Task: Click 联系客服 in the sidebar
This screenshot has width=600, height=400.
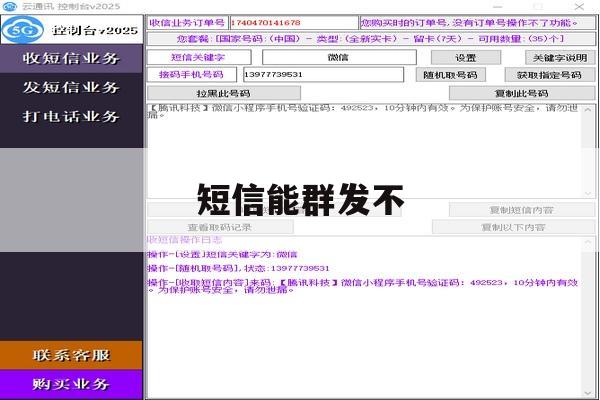Action: [71, 355]
